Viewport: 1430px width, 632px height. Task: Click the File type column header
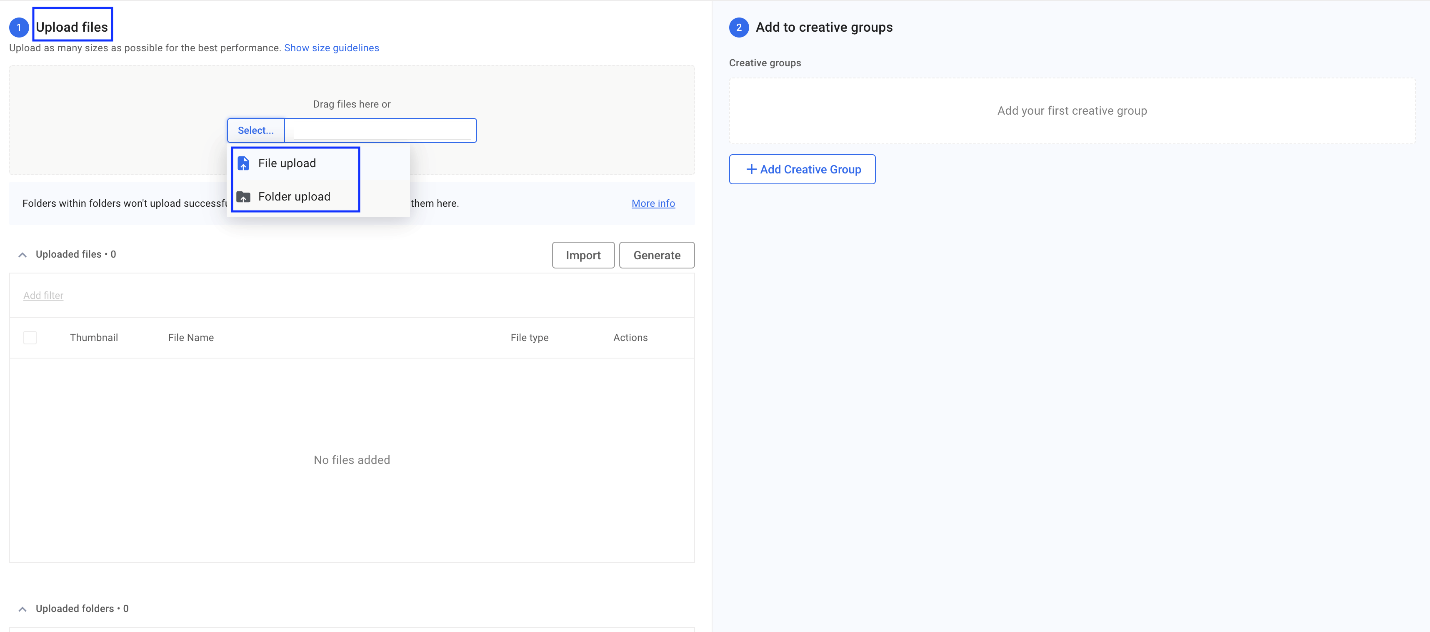pyautogui.click(x=529, y=338)
